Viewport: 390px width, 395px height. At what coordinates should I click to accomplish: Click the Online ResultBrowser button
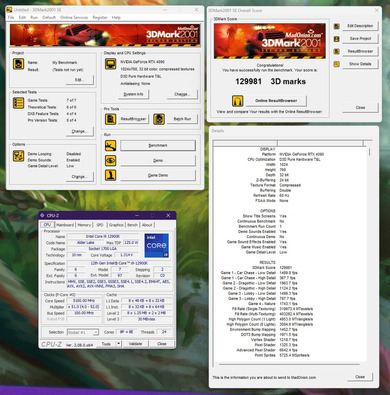point(276,101)
